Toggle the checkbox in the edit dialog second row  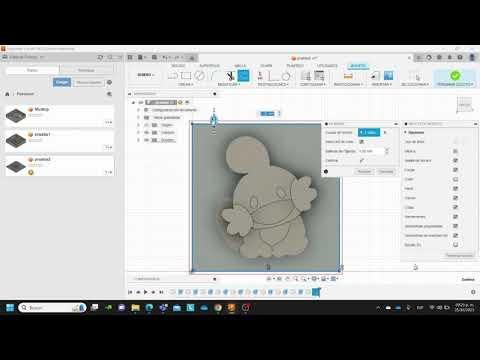(361, 142)
